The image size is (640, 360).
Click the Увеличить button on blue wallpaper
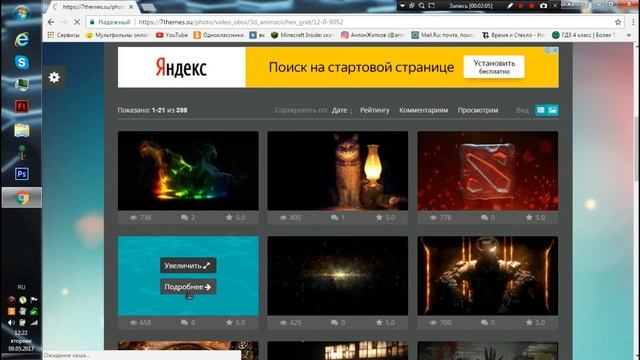click(188, 265)
